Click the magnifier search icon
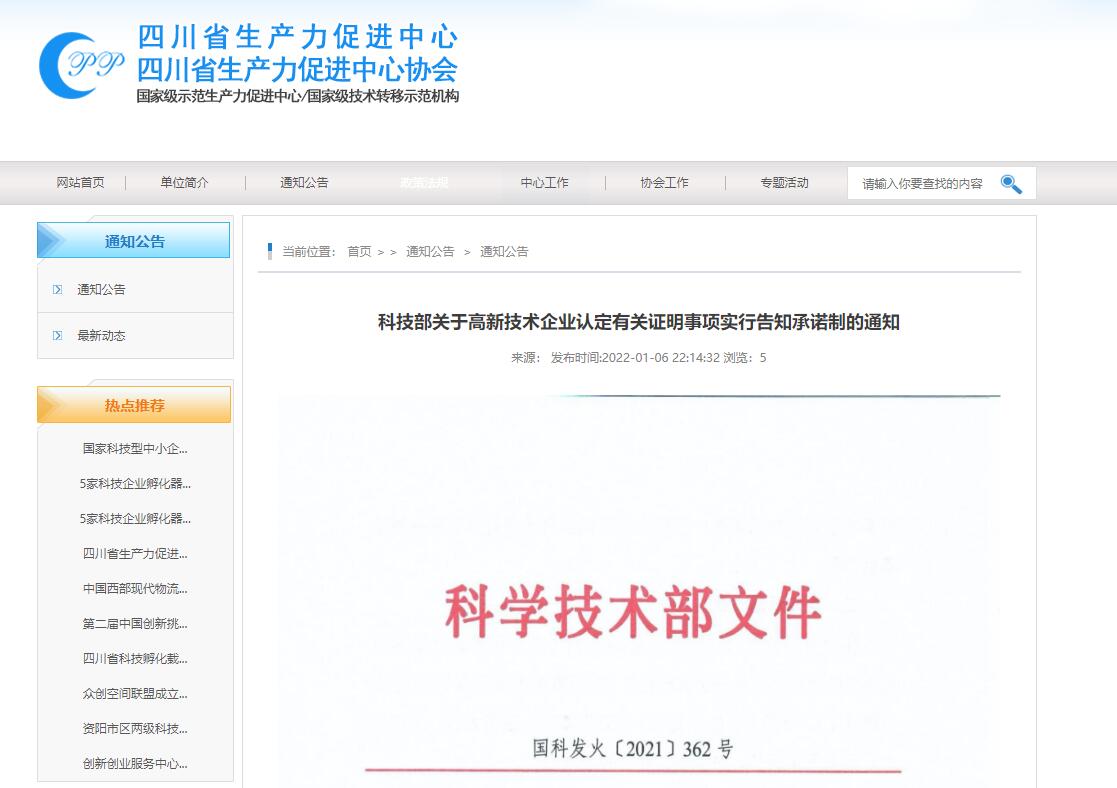This screenshot has height=788, width=1117. coord(1011,184)
